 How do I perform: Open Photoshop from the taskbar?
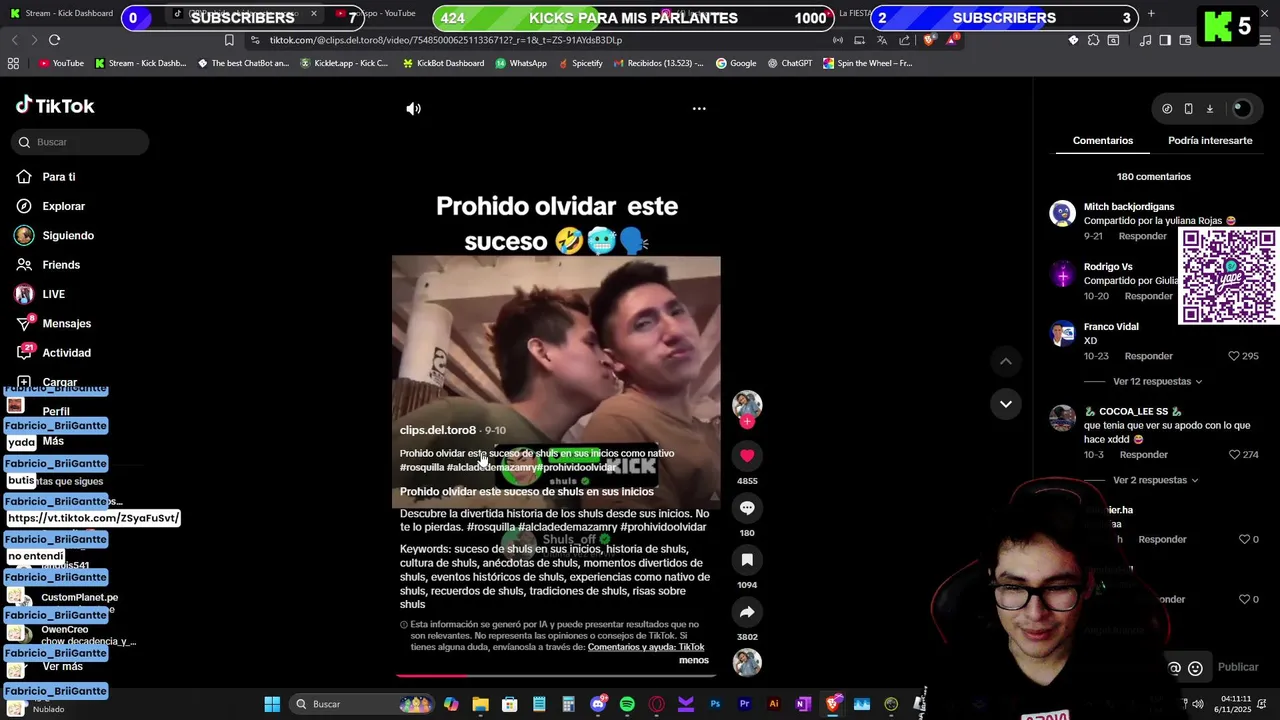pyautogui.click(x=715, y=704)
